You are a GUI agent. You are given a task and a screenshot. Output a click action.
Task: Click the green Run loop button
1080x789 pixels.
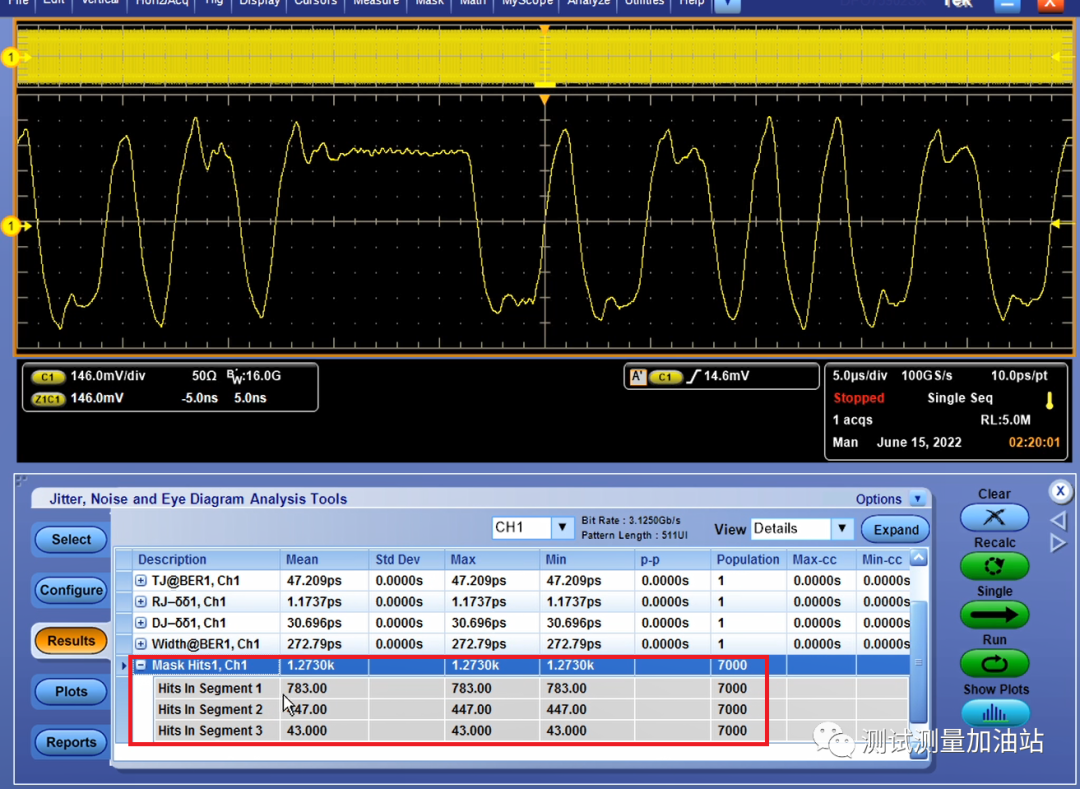(x=994, y=663)
